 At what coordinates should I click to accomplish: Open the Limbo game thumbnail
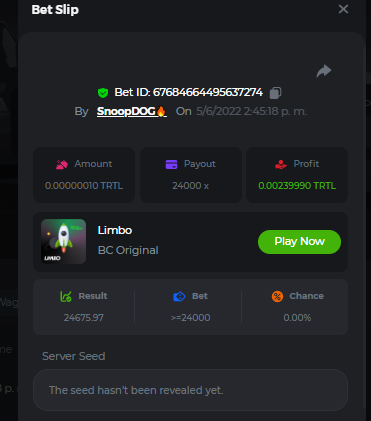coord(63,241)
